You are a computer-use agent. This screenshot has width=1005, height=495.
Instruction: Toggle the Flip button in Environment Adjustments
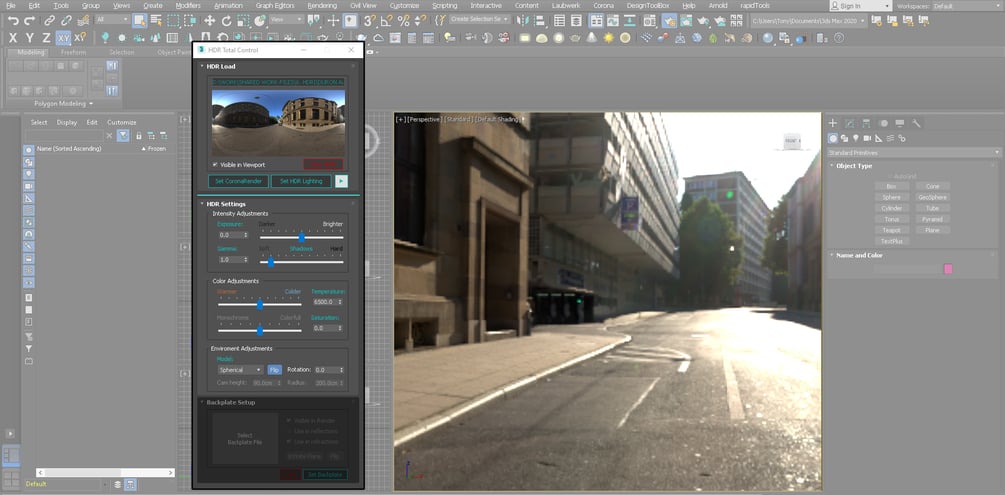point(274,370)
